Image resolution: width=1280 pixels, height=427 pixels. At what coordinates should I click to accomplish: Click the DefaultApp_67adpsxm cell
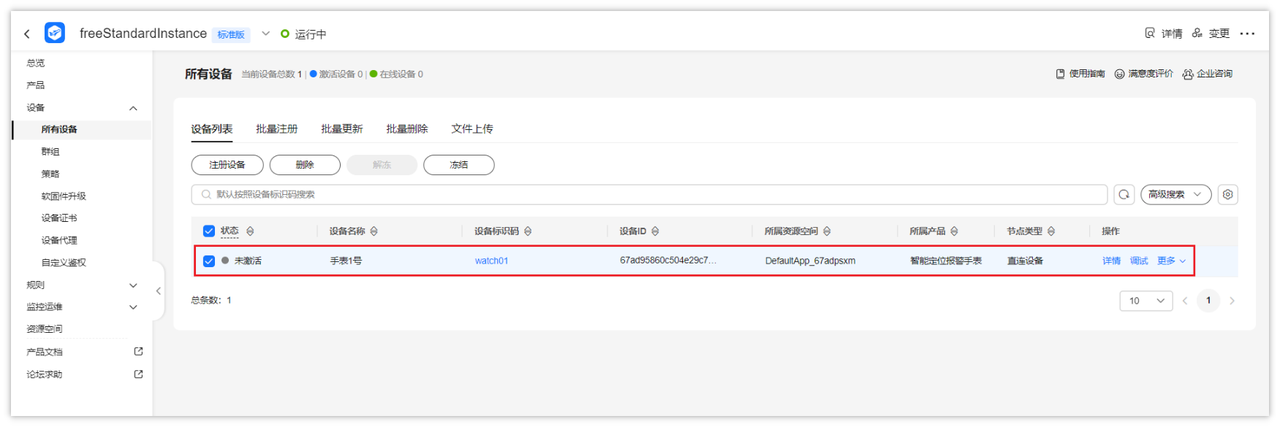[810, 261]
